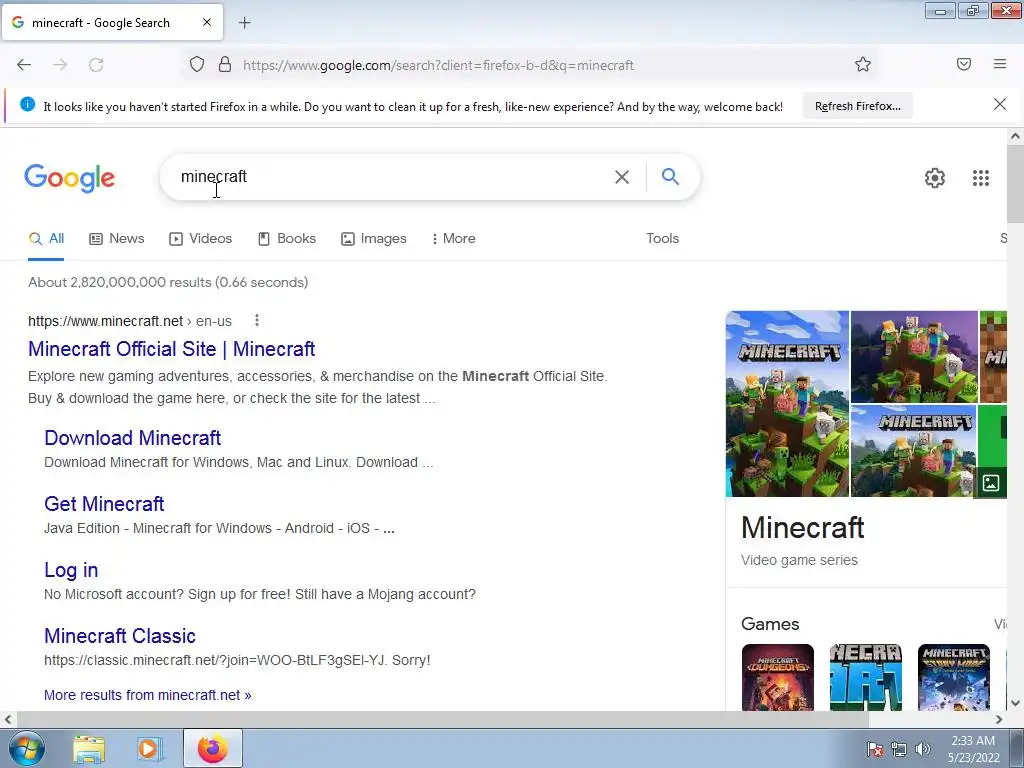Viewport: 1024px width, 768px height.
Task: Open the large Minecraft cover image
Action: click(787, 404)
